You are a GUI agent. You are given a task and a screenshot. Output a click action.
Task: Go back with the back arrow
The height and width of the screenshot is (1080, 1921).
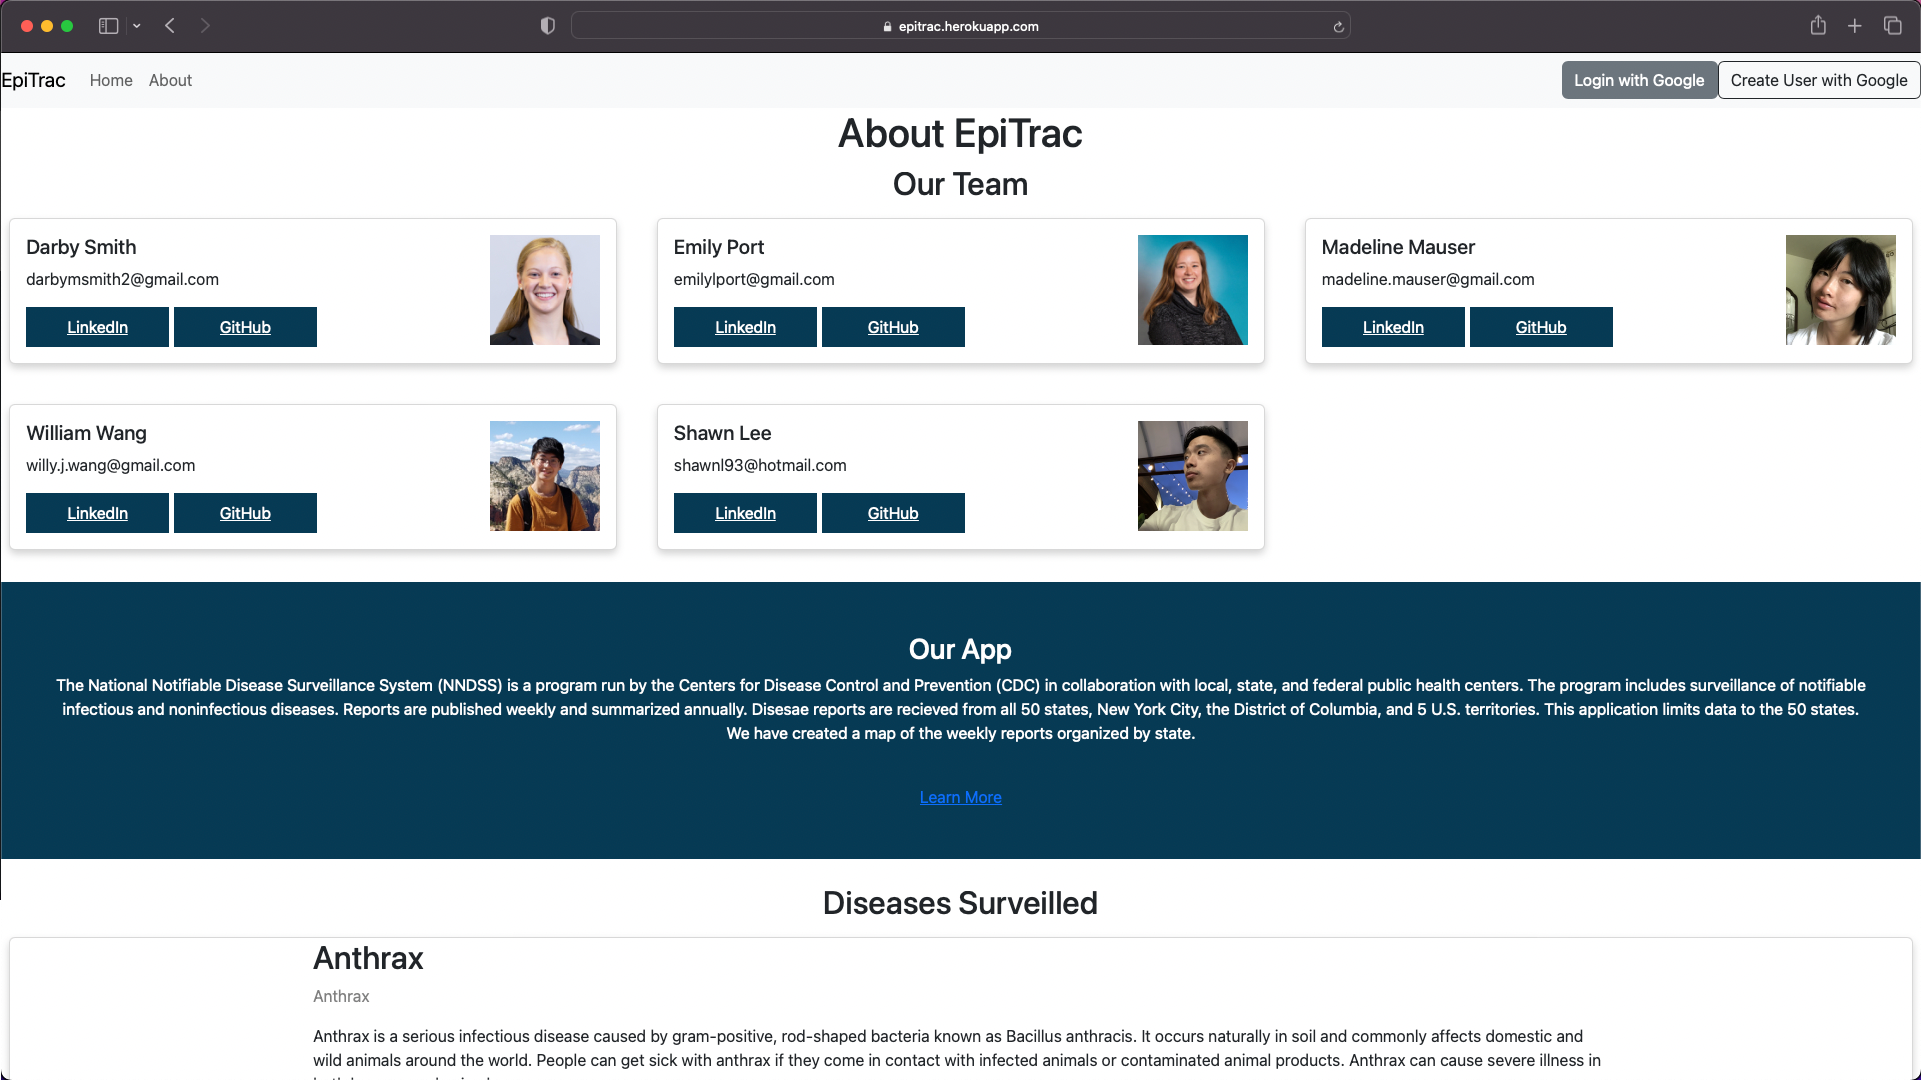coord(170,26)
